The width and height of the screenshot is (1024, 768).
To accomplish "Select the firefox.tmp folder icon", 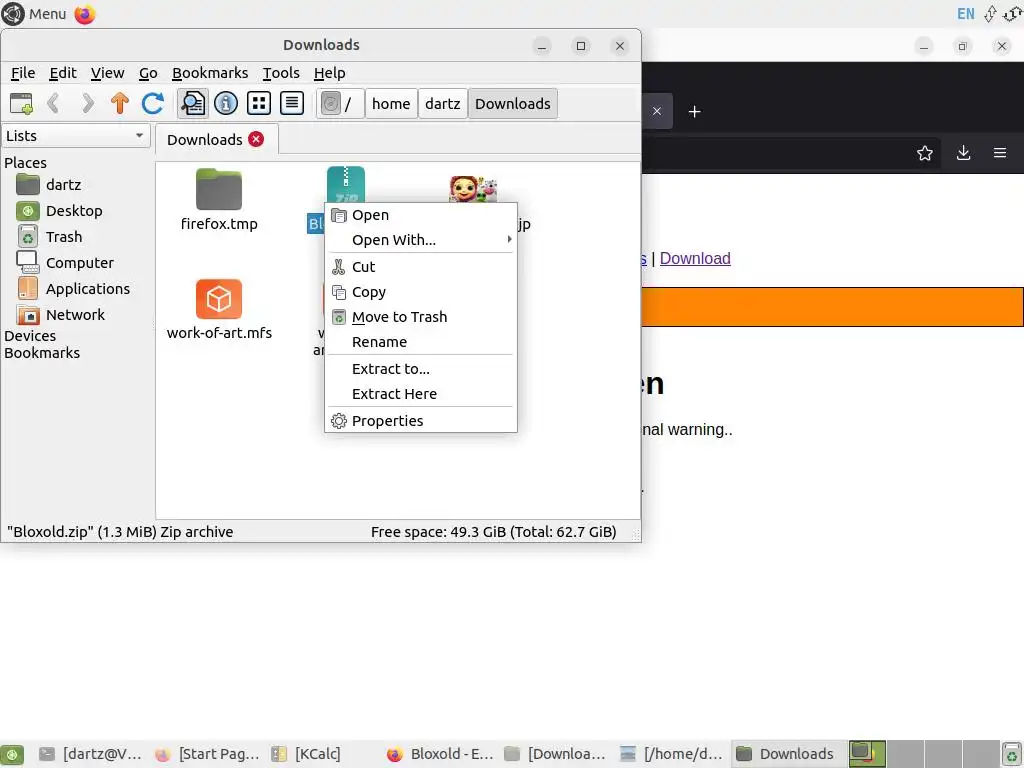I will (219, 189).
